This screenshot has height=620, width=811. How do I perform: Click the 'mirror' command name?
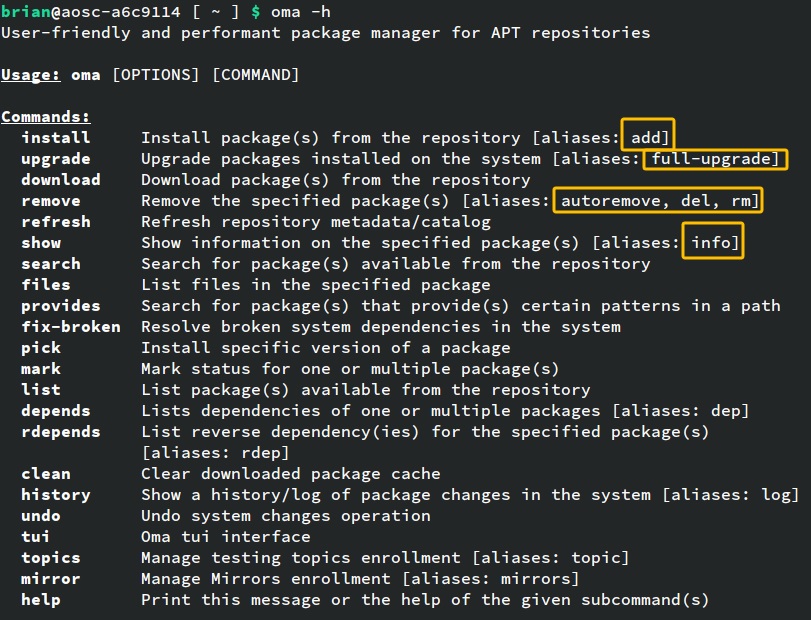pyautogui.click(x=51, y=579)
